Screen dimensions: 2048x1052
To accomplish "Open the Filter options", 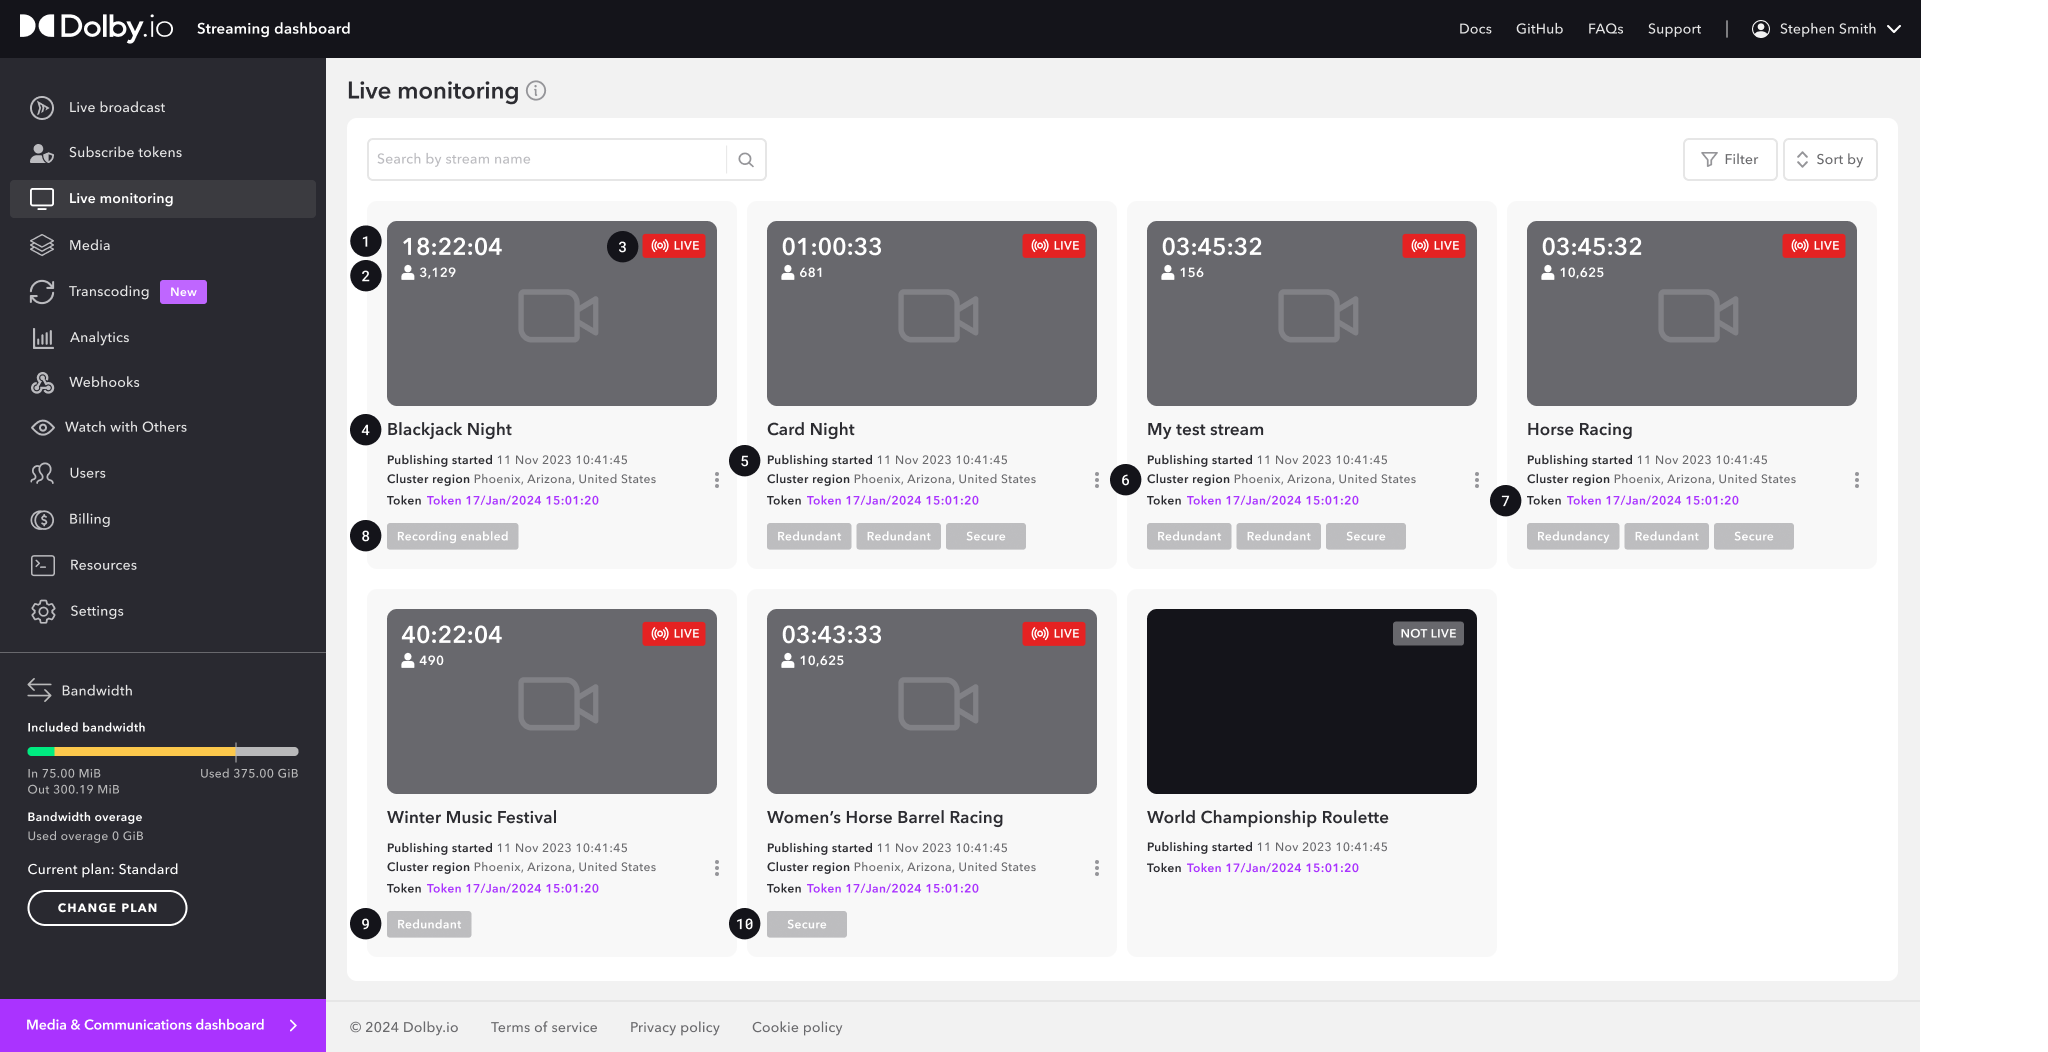I will point(1729,160).
